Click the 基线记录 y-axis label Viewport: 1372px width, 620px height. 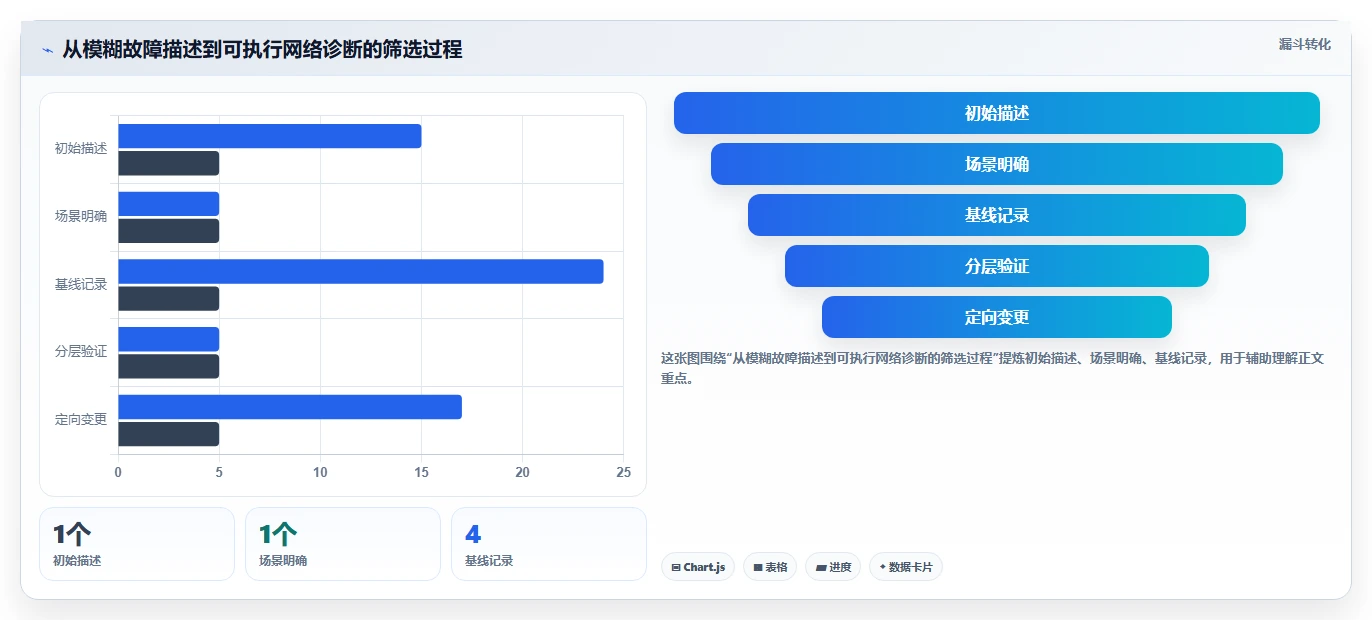tap(81, 285)
